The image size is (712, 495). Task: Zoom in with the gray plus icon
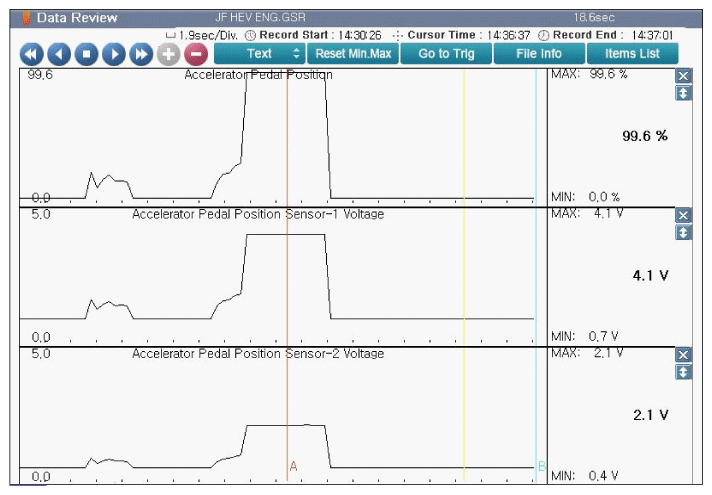169,54
